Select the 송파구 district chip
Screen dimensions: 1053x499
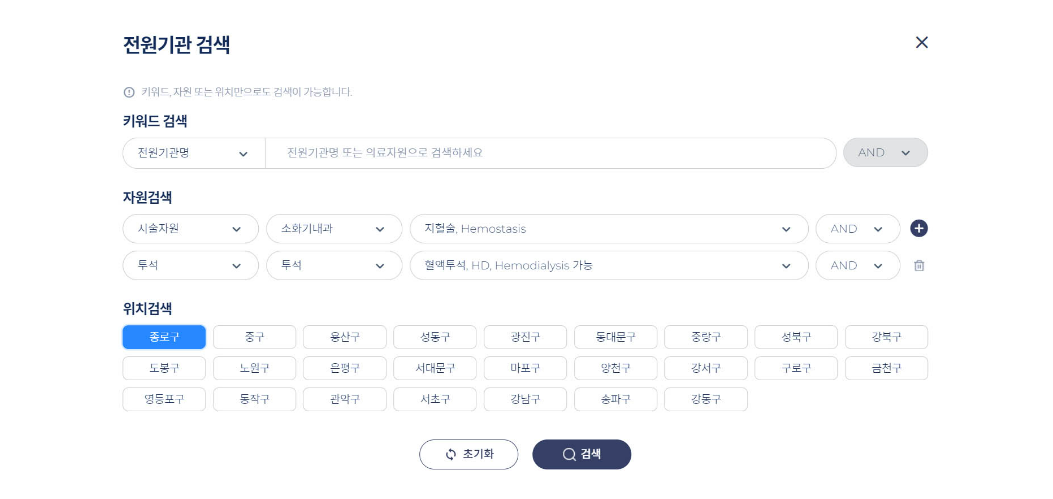coord(616,399)
